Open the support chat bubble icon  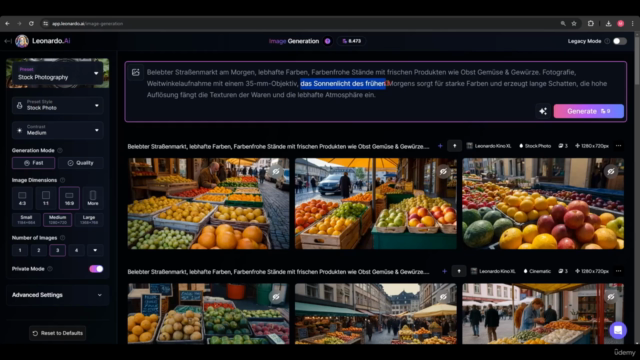pyautogui.click(x=618, y=330)
